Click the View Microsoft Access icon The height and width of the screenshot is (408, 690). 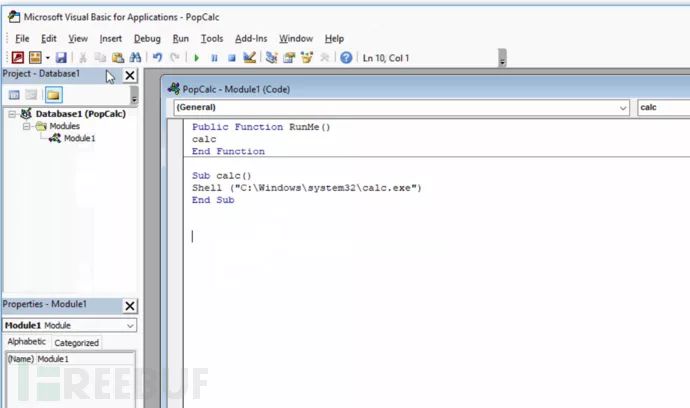tap(18, 58)
